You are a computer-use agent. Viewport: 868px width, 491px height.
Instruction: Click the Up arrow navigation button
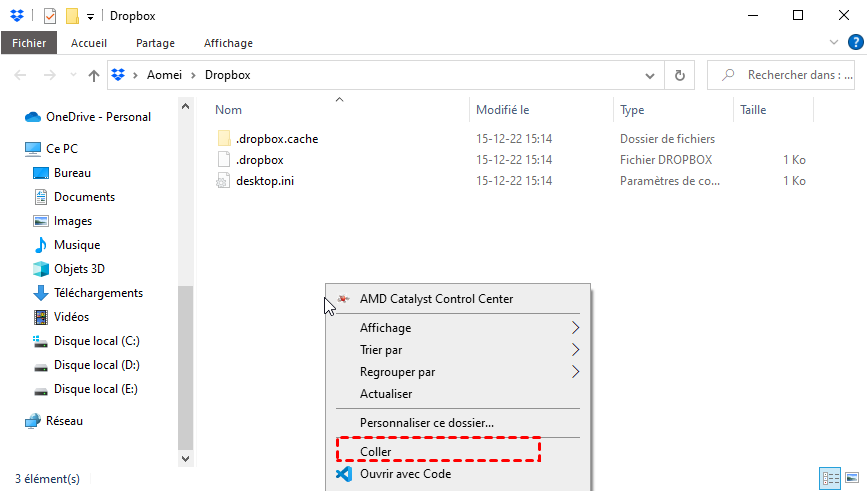(x=94, y=75)
